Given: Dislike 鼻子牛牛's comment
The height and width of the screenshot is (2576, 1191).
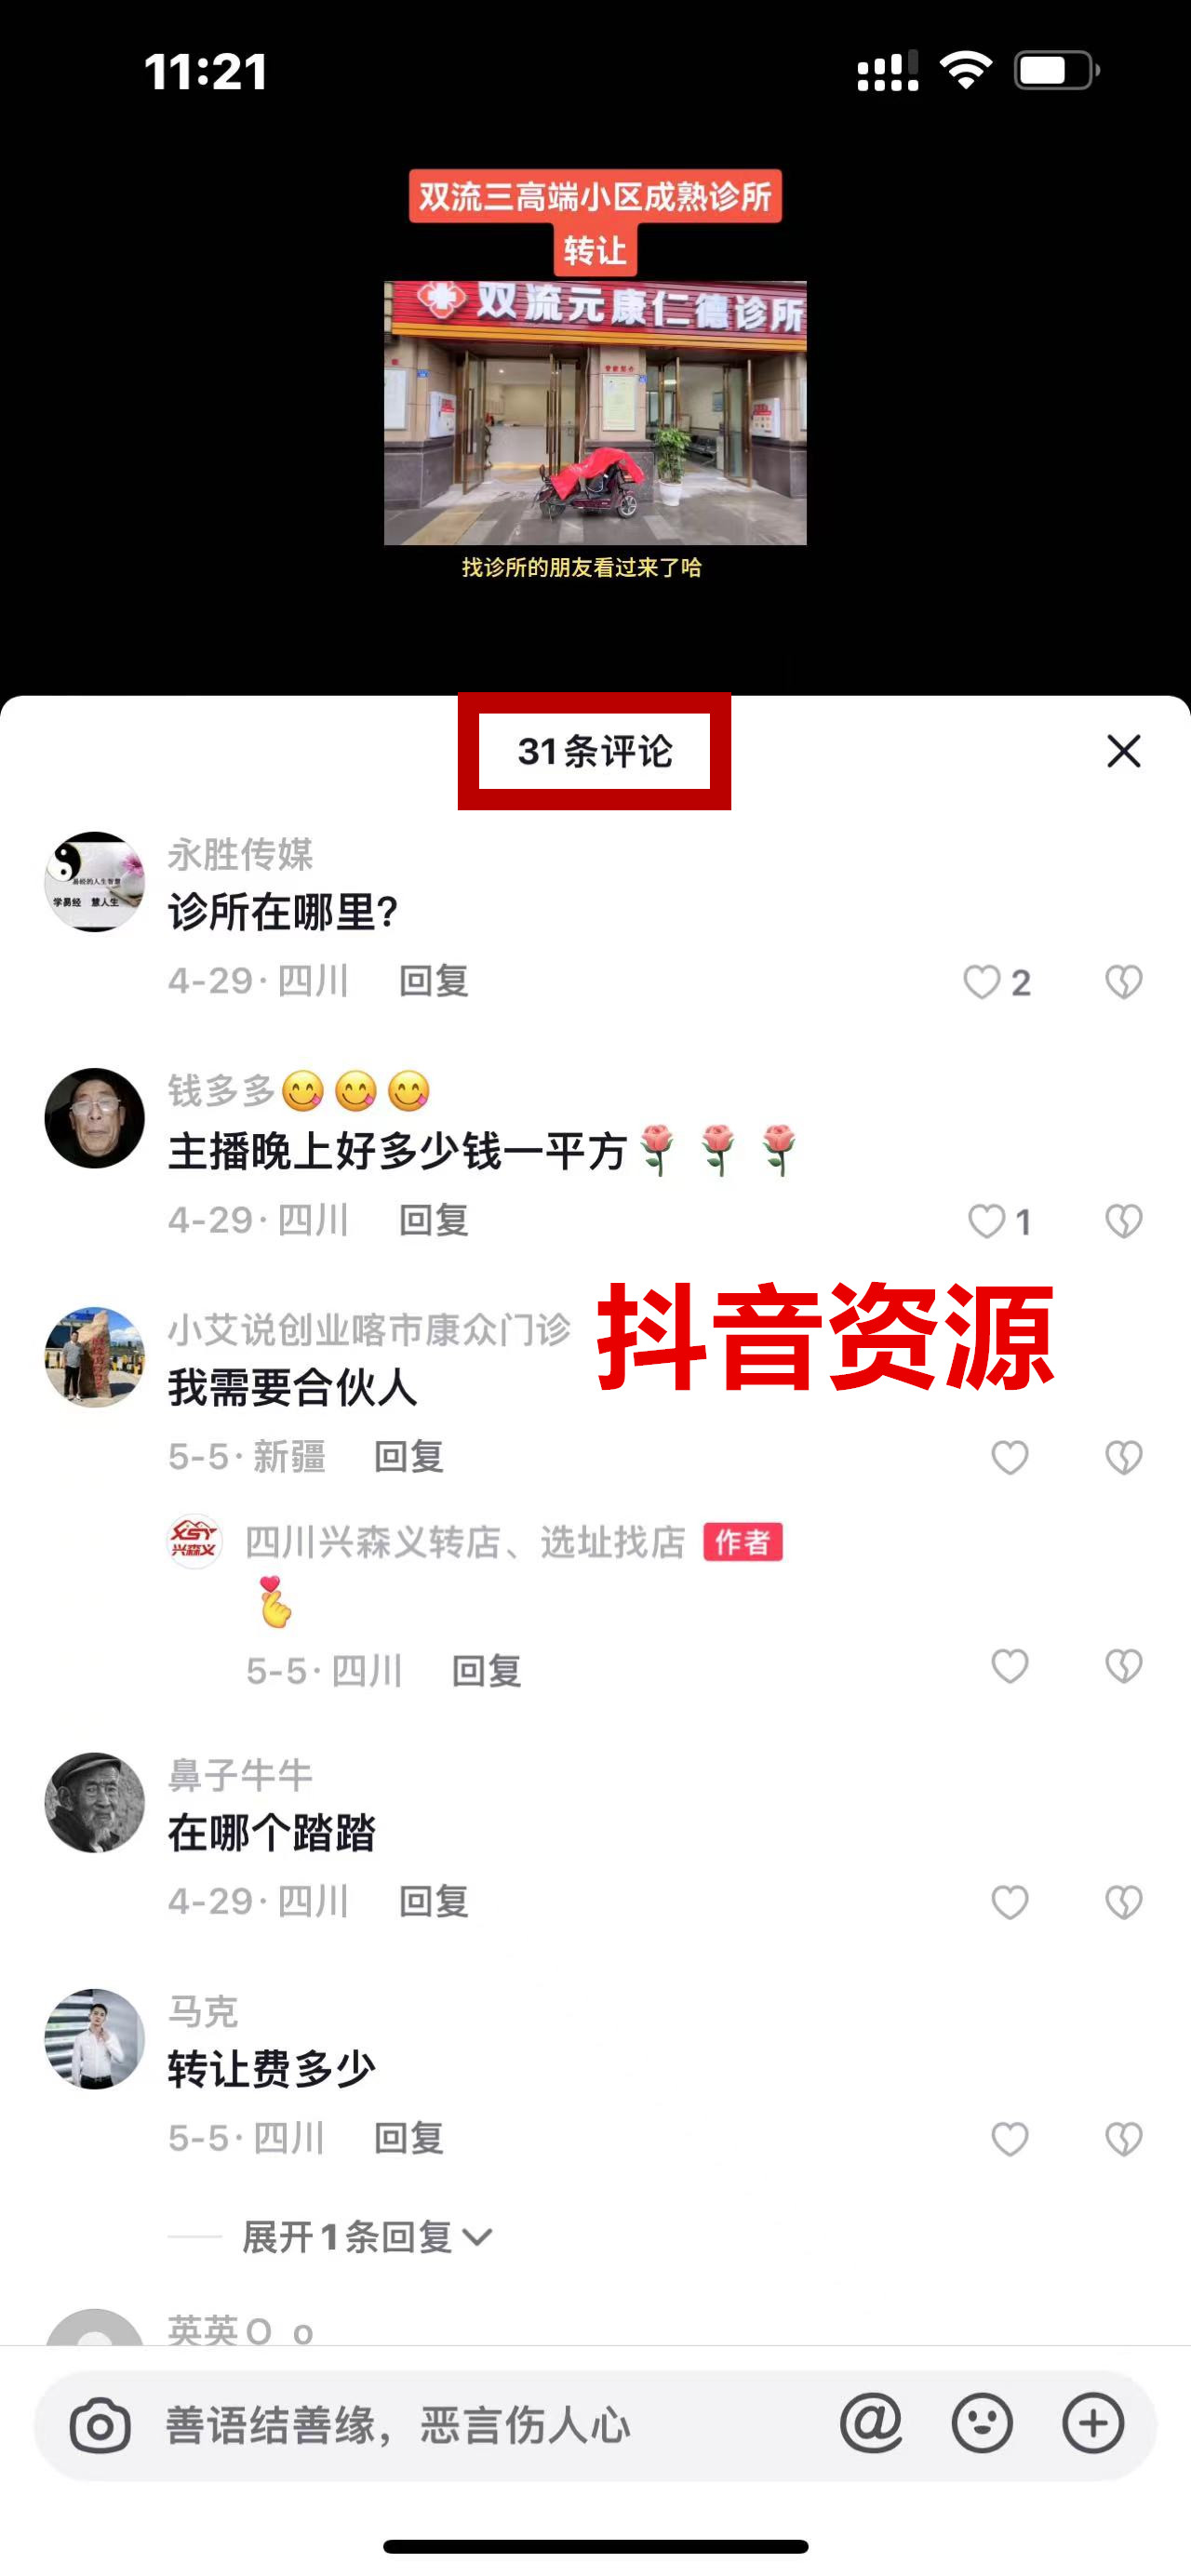Looking at the screenshot, I should pyautogui.click(x=1124, y=1902).
